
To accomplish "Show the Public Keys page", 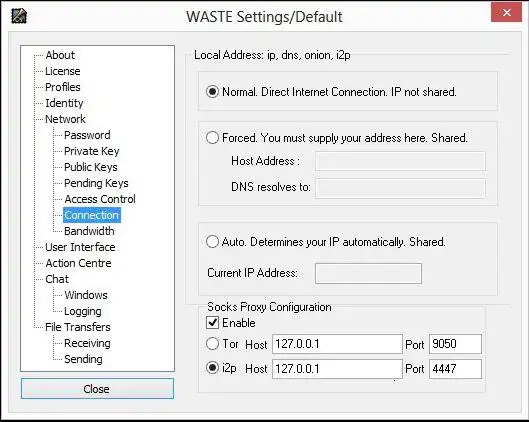I will pyautogui.click(x=91, y=167).
